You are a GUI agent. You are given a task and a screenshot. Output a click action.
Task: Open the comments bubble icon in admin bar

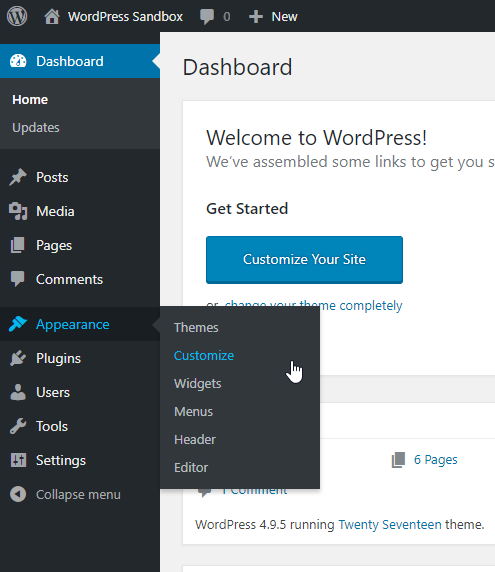click(207, 17)
